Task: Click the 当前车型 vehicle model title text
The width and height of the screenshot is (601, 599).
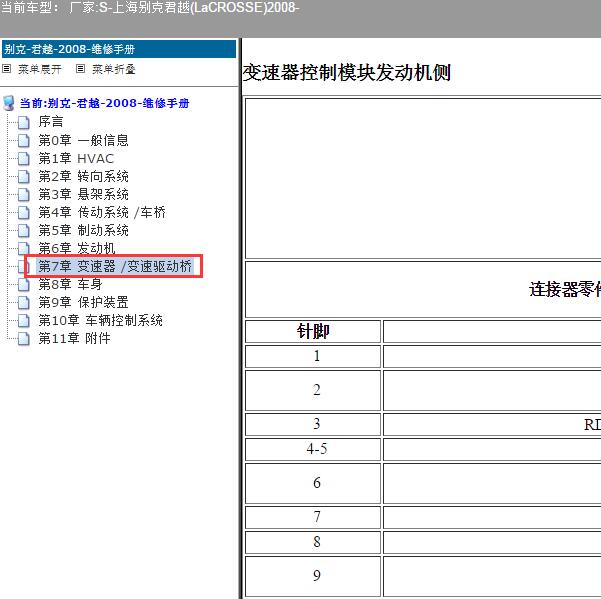Action: coord(150,8)
